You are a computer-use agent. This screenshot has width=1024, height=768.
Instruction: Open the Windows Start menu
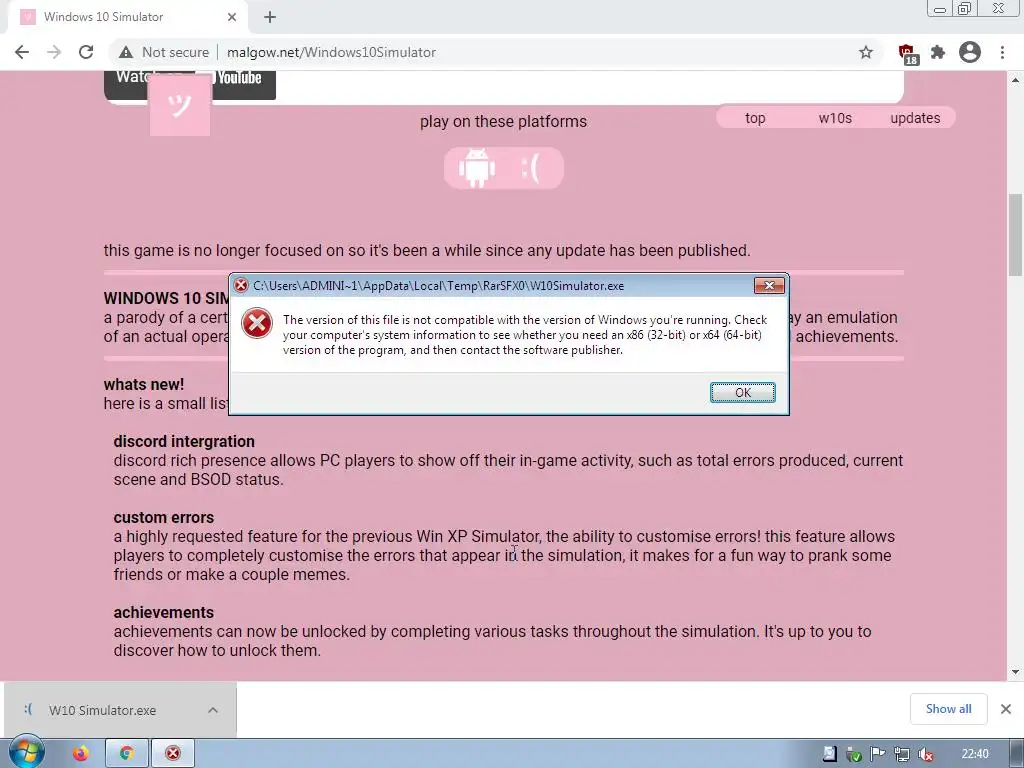pyautogui.click(x=26, y=753)
